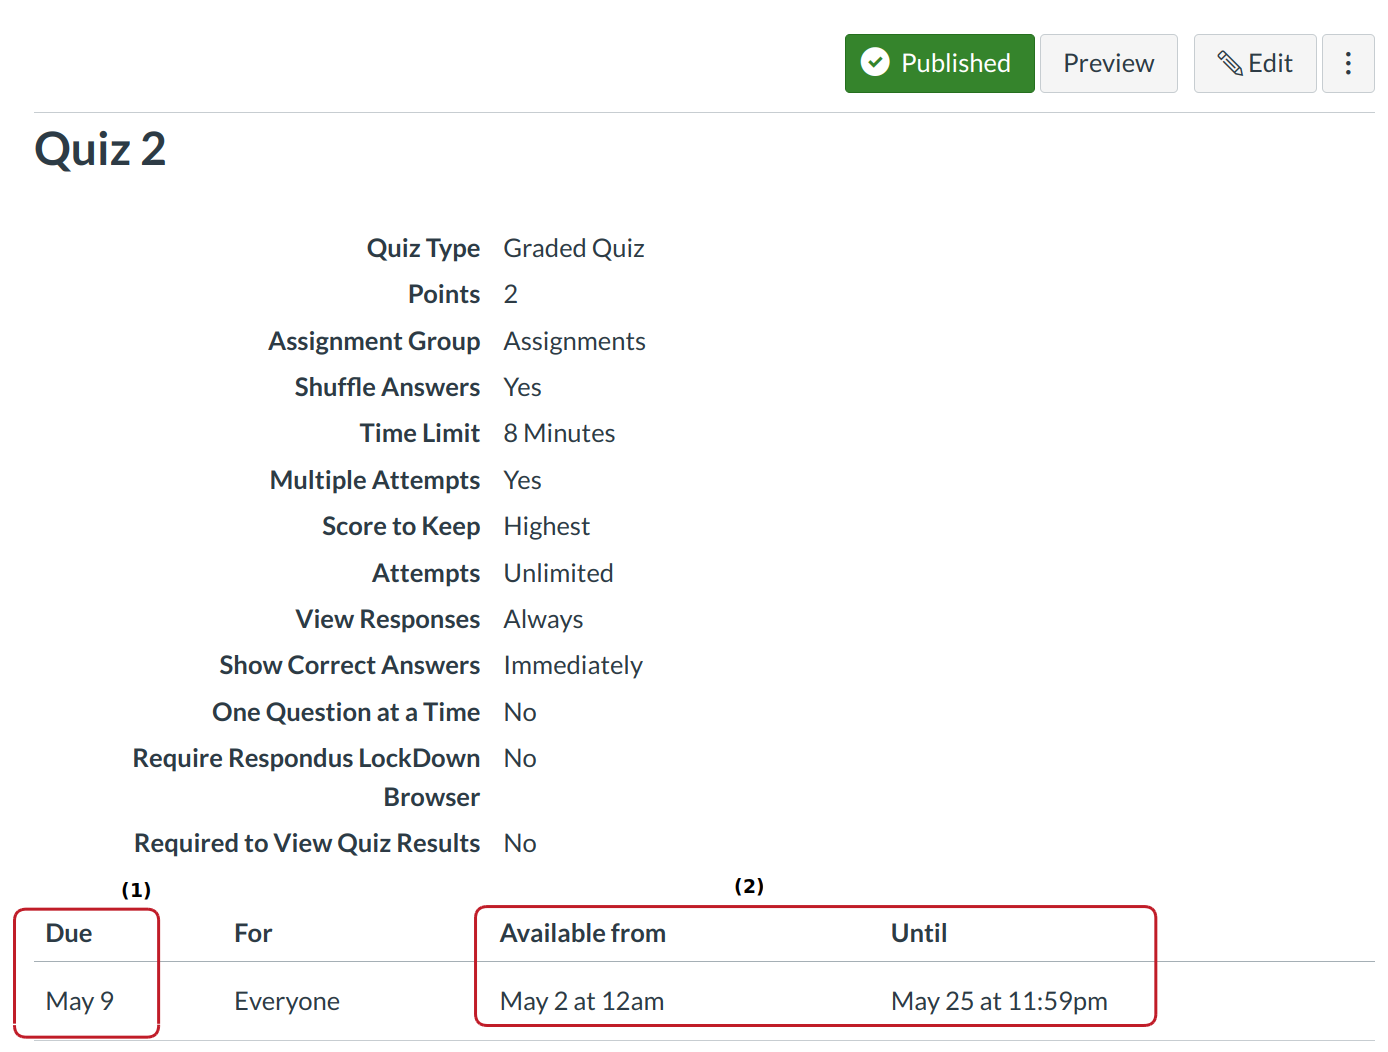Click the checkmark icon on Published button

pos(875,63)
